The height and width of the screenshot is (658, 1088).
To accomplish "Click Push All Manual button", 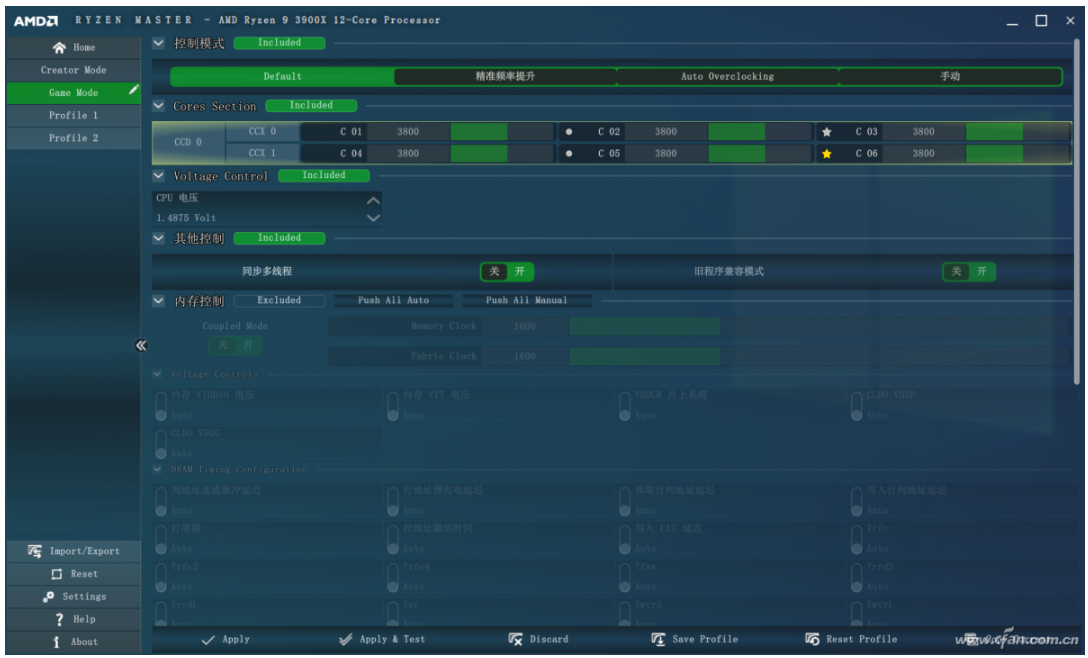I will pos(527,301).
